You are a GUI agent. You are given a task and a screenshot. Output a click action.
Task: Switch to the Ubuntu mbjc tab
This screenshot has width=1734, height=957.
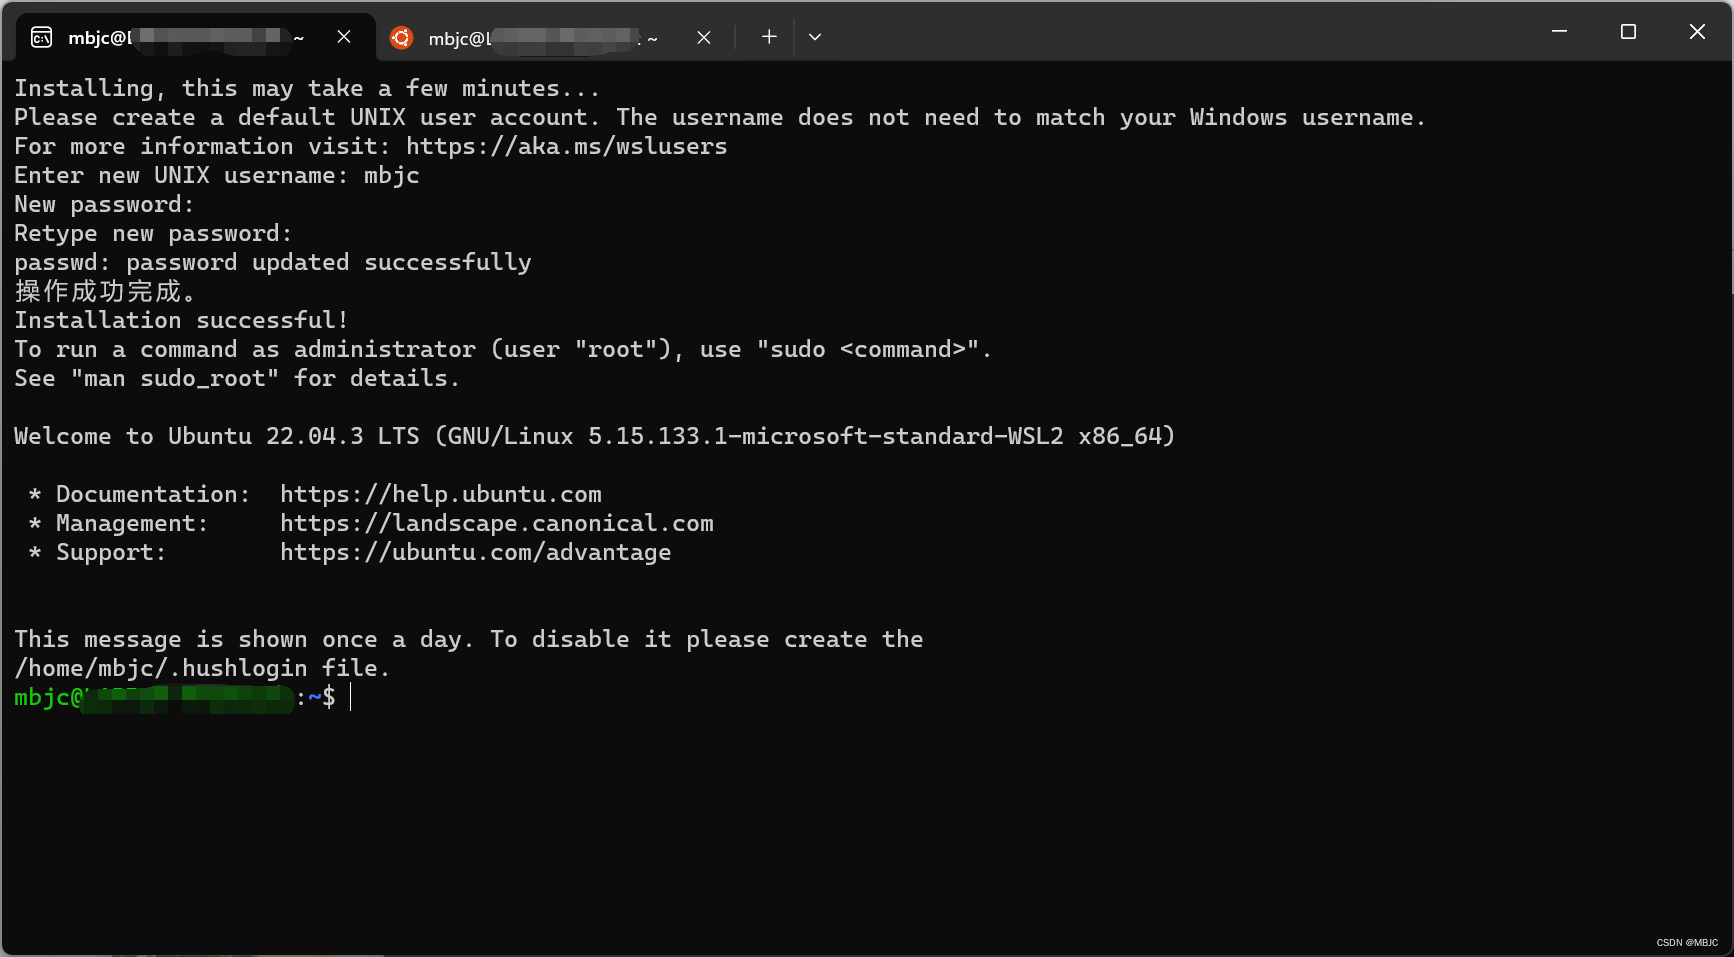(x=540, y=38)
